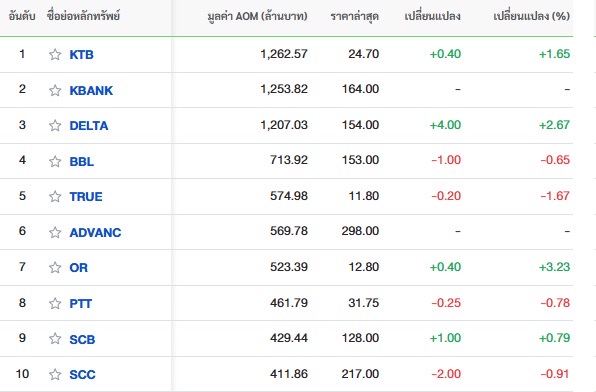The height and width of the screenshot is (392, 596).
Task: Toggle favorite star for PTT
Action: click(x=55, y=303)
